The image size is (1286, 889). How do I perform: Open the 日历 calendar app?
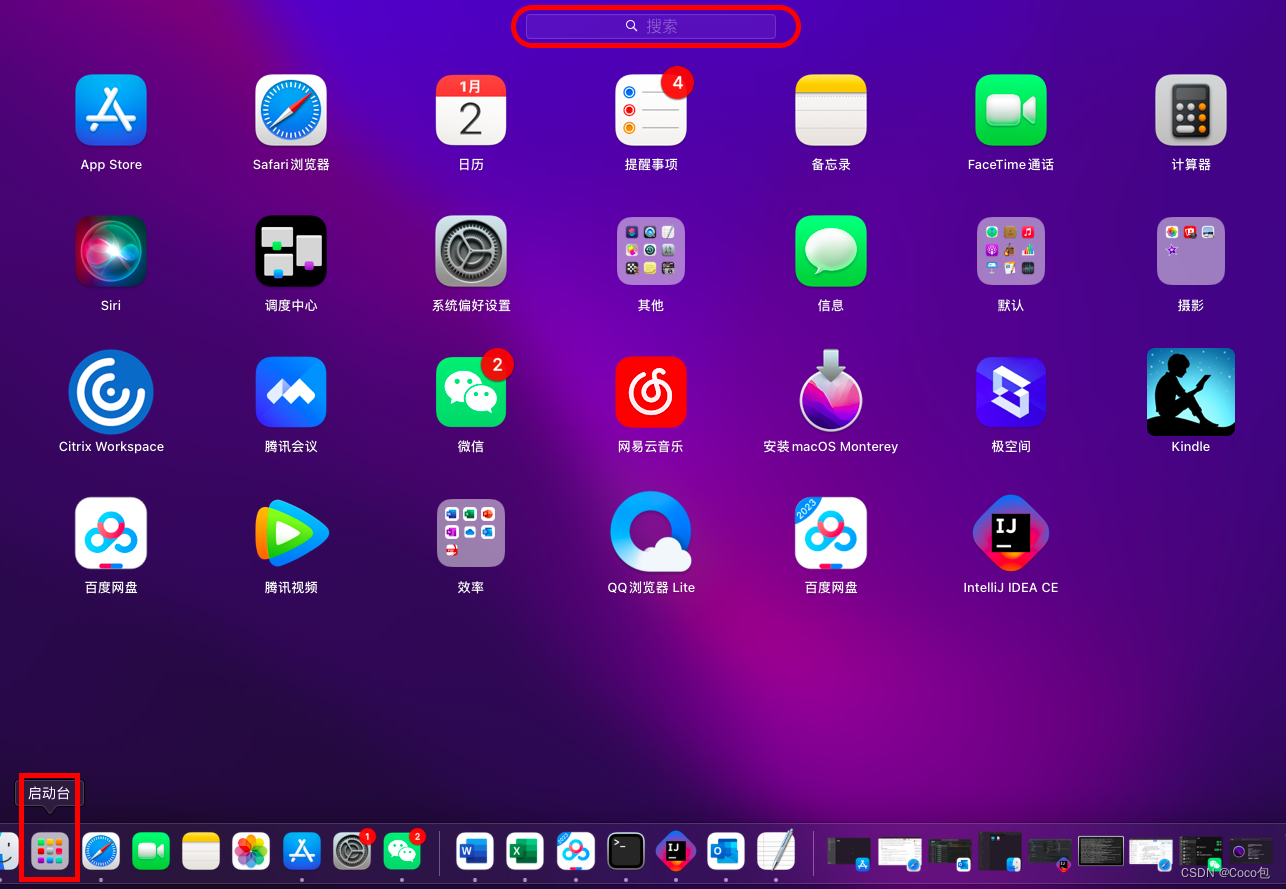click(x=471, y=110)
